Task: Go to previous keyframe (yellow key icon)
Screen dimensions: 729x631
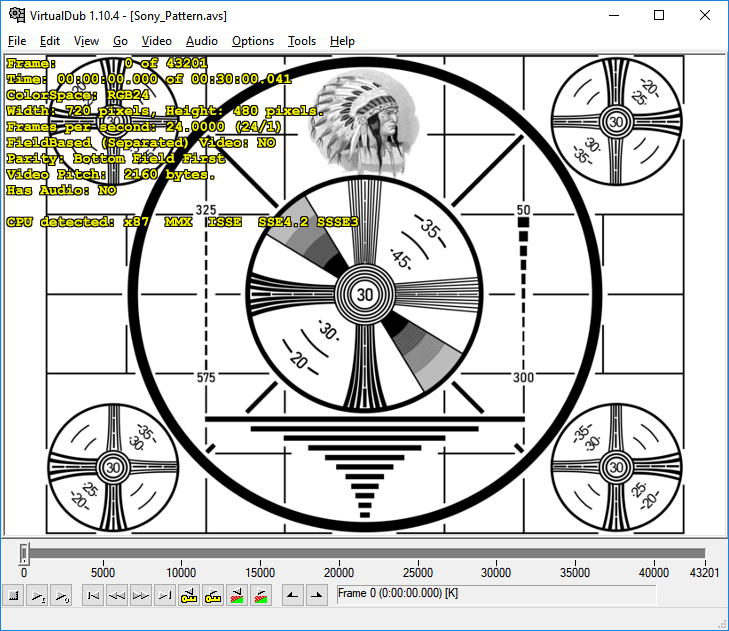Action: tap(189, 595)
